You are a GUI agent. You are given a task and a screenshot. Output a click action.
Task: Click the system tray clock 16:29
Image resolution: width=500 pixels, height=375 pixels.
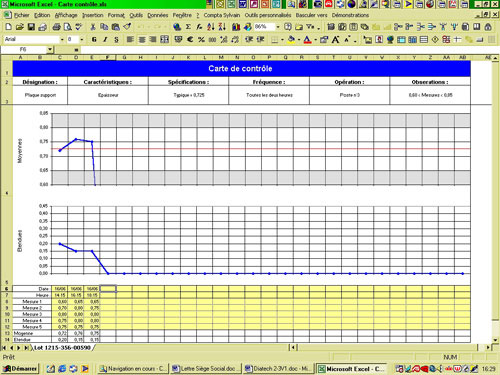tap(489, 369)
